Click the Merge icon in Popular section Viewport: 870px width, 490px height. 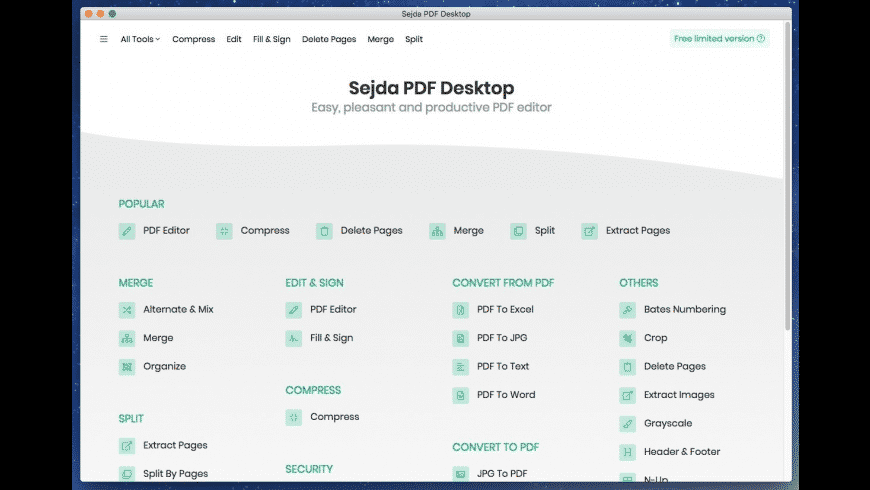tap(437, 231)
